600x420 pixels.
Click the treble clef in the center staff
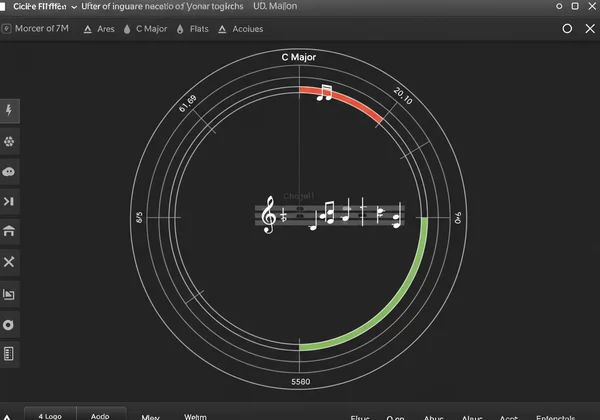tap(269, 215)
